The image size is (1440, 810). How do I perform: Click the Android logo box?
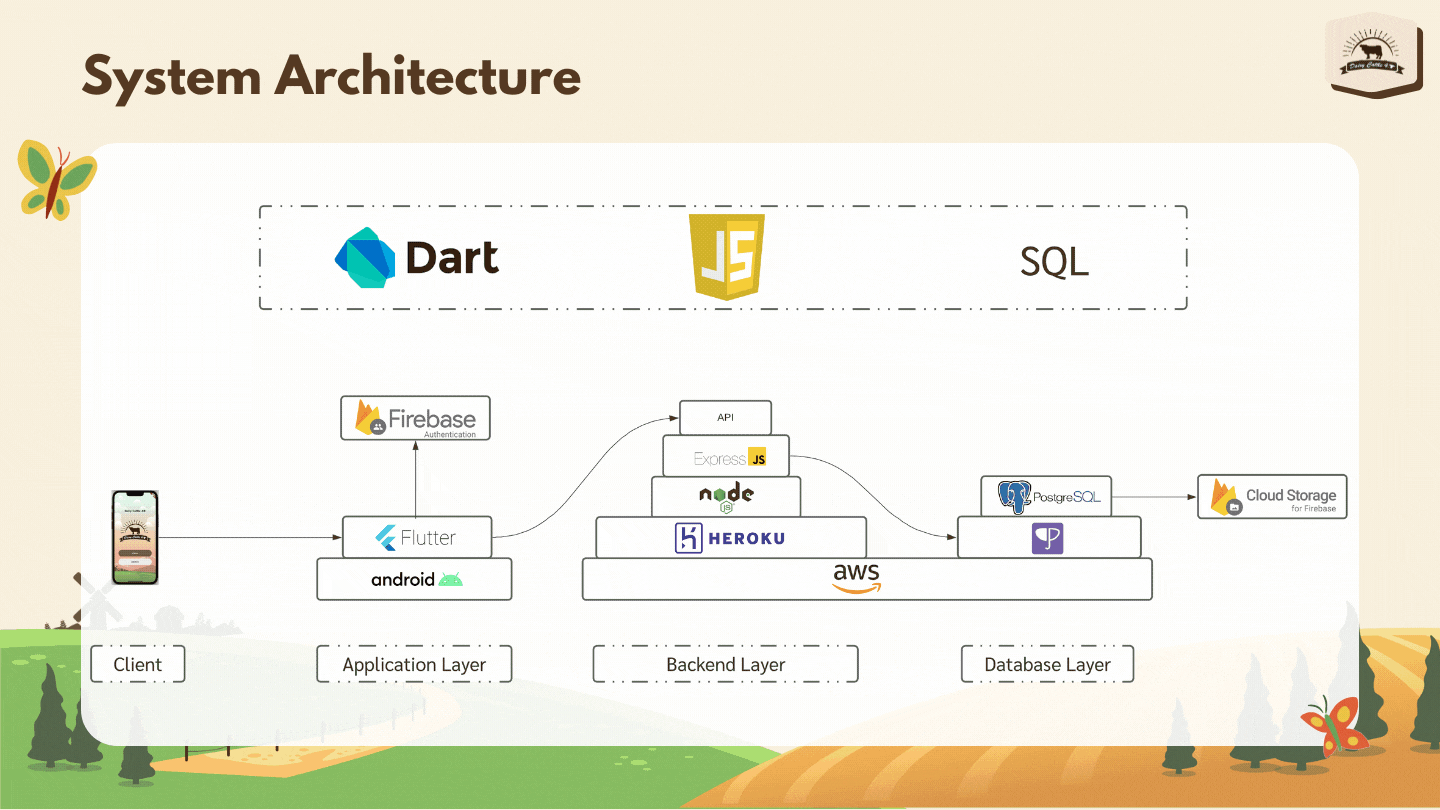(x=415, y=579)
